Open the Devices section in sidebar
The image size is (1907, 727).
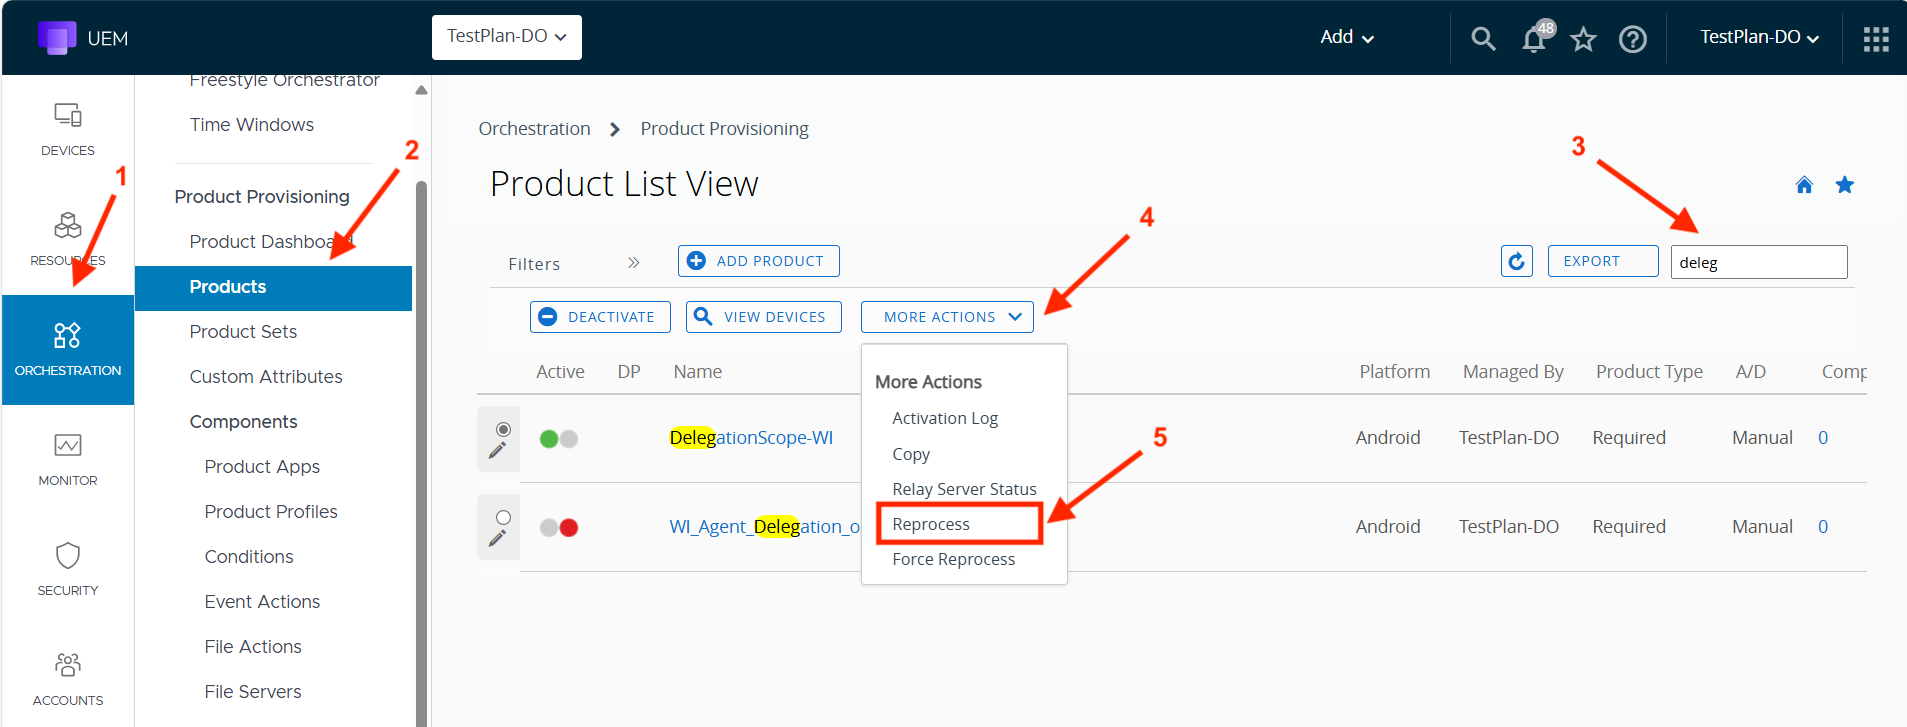click(x=68, y=129)
